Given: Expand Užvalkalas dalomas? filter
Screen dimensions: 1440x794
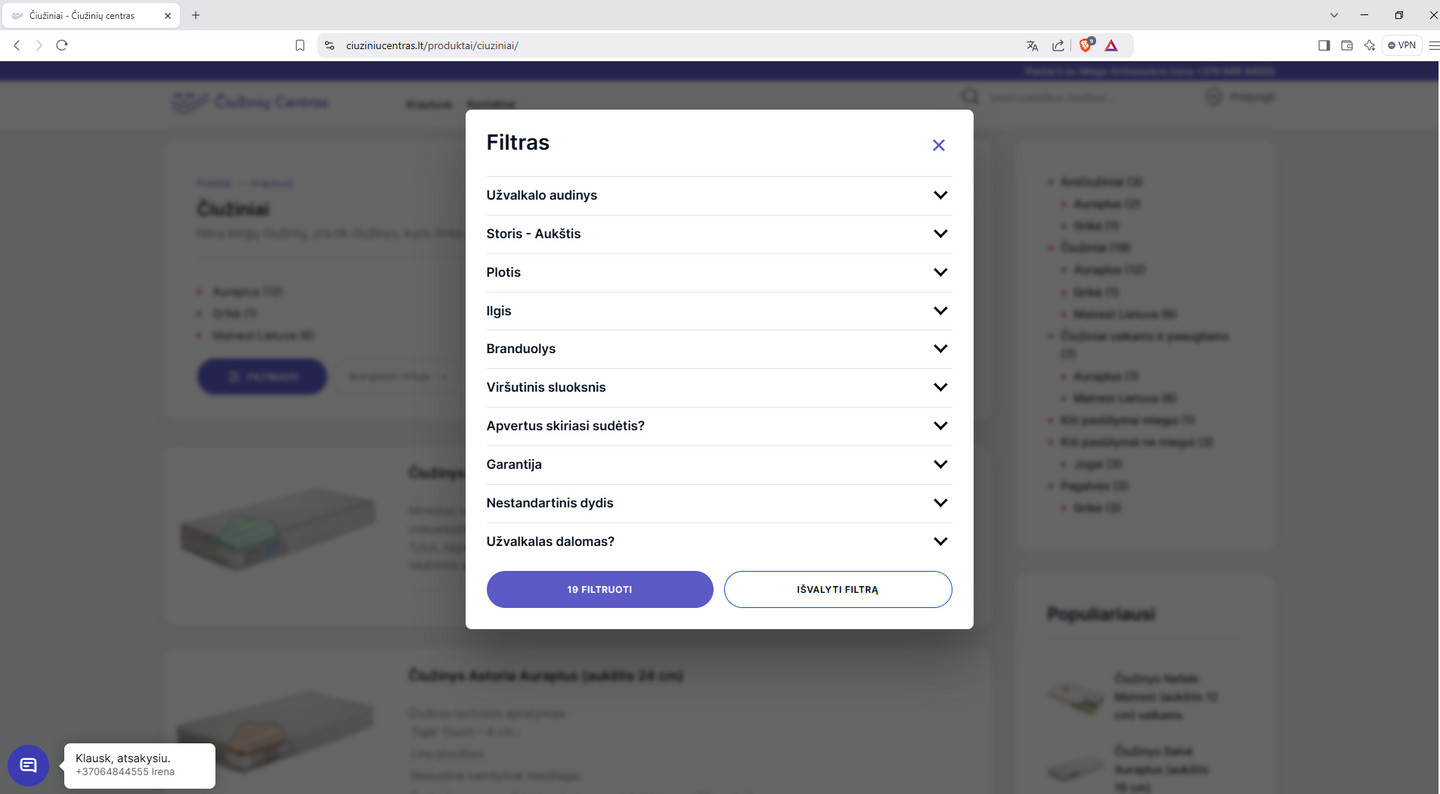Looking at the screenshot, I should (x=719, y=541).
